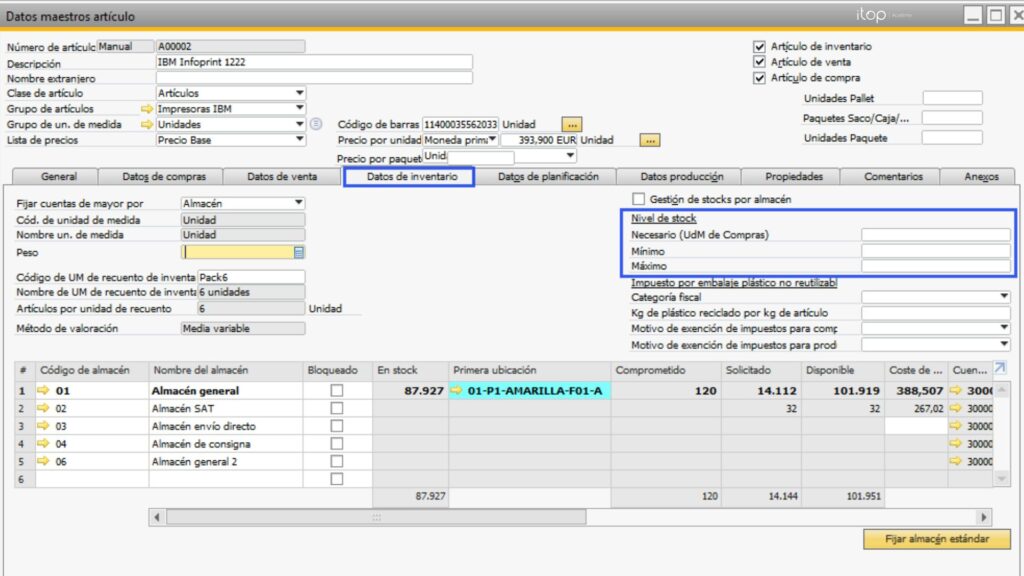This screenshot has width=1024, height=576.
Task: Open the browse button next to Precio por unidad
Action: 649,140
